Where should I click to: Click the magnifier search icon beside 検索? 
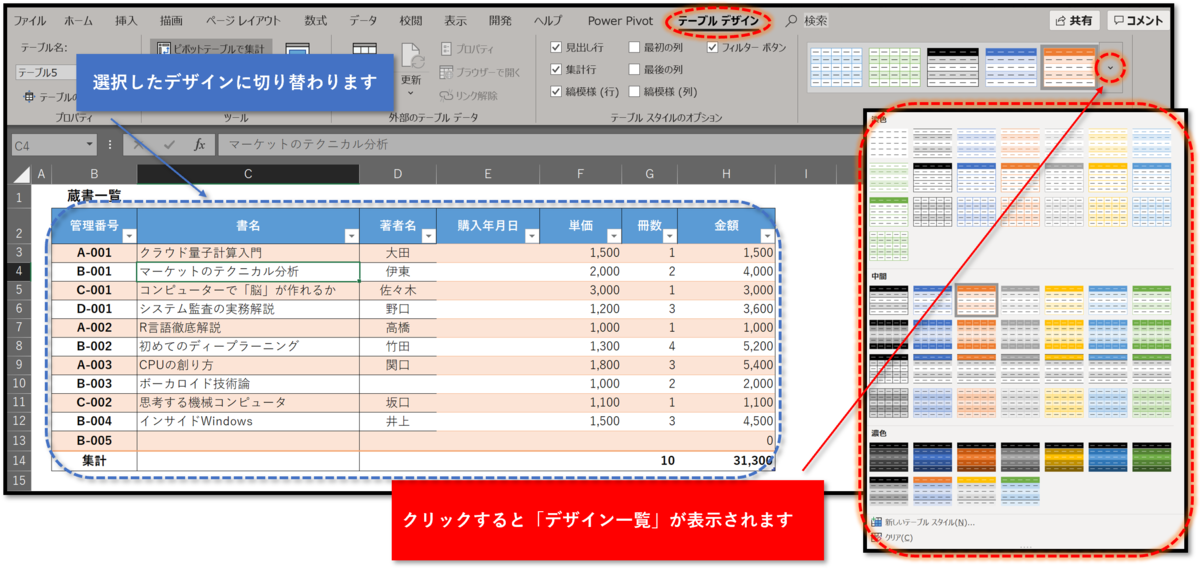pyautogui.click(x=792, y=20)
